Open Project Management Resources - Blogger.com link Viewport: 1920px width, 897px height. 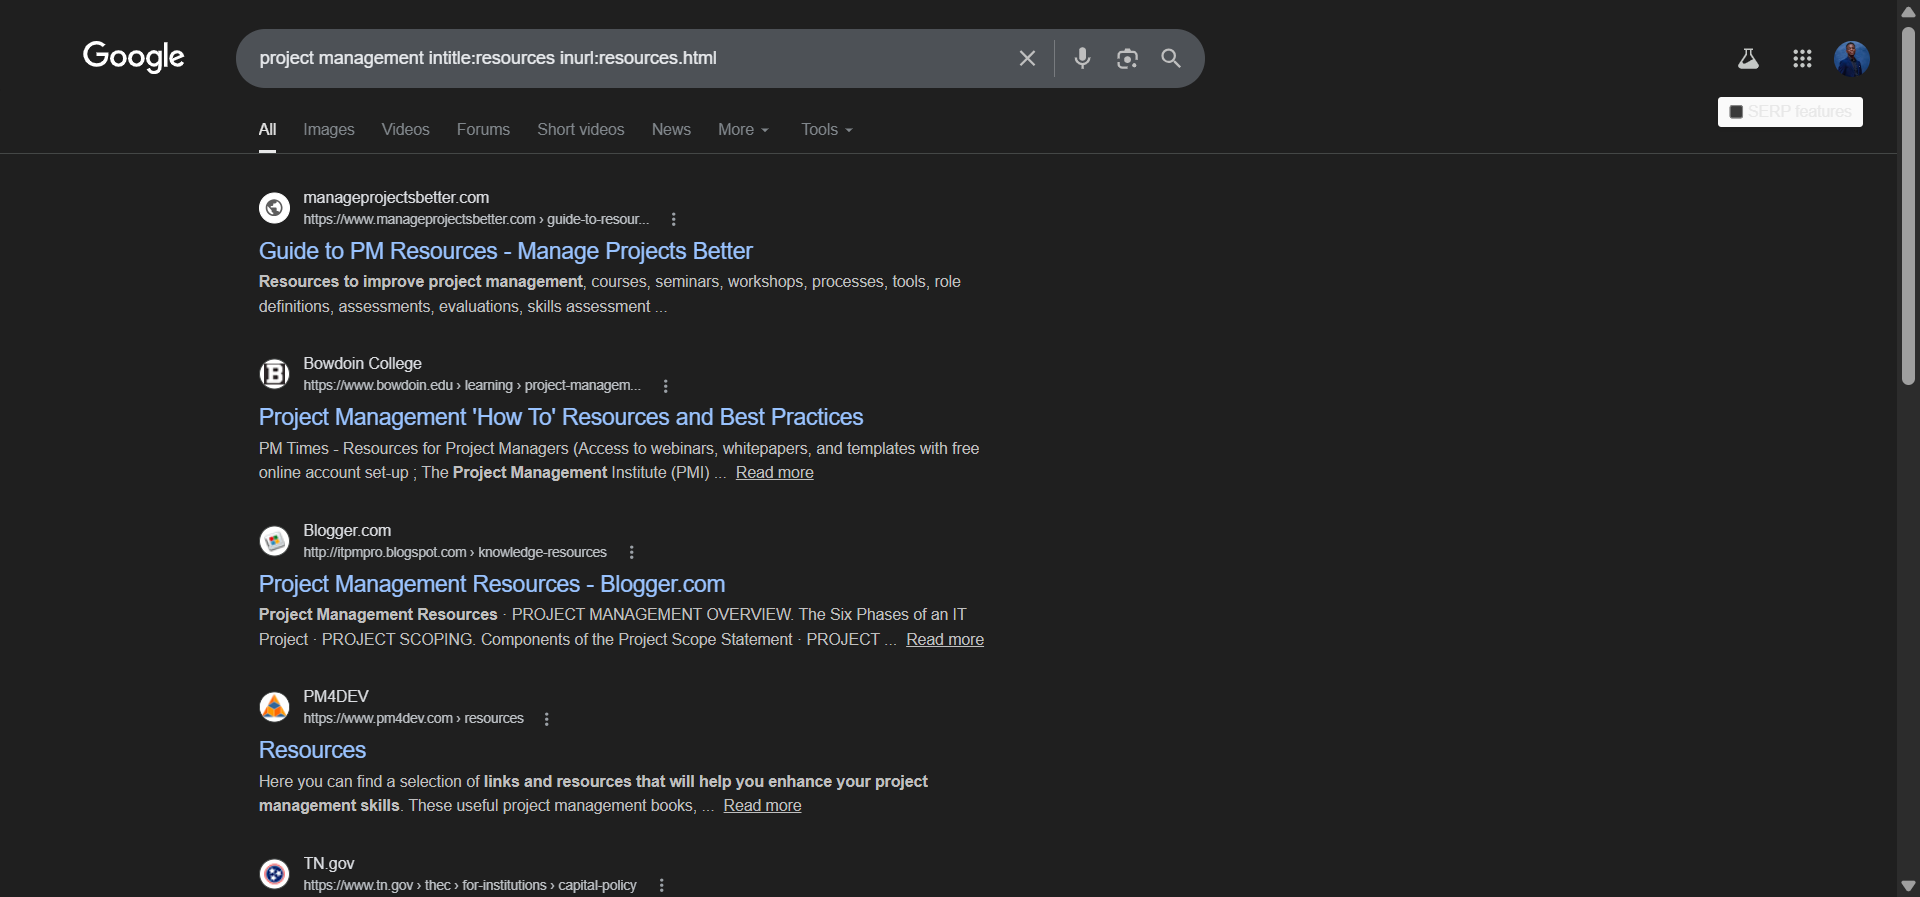click(492, 584)
